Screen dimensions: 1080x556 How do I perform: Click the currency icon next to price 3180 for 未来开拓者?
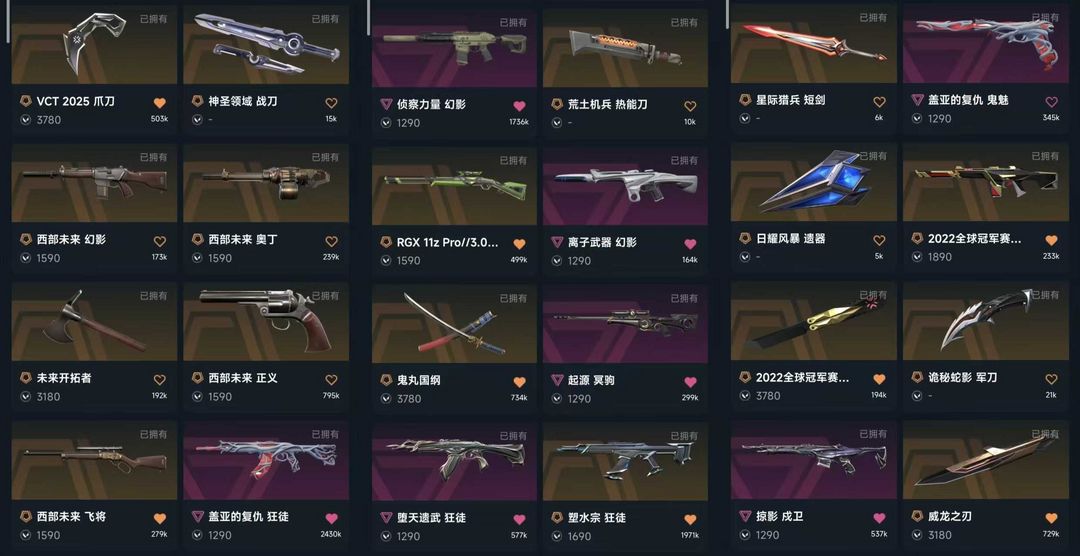click(25, 397)
